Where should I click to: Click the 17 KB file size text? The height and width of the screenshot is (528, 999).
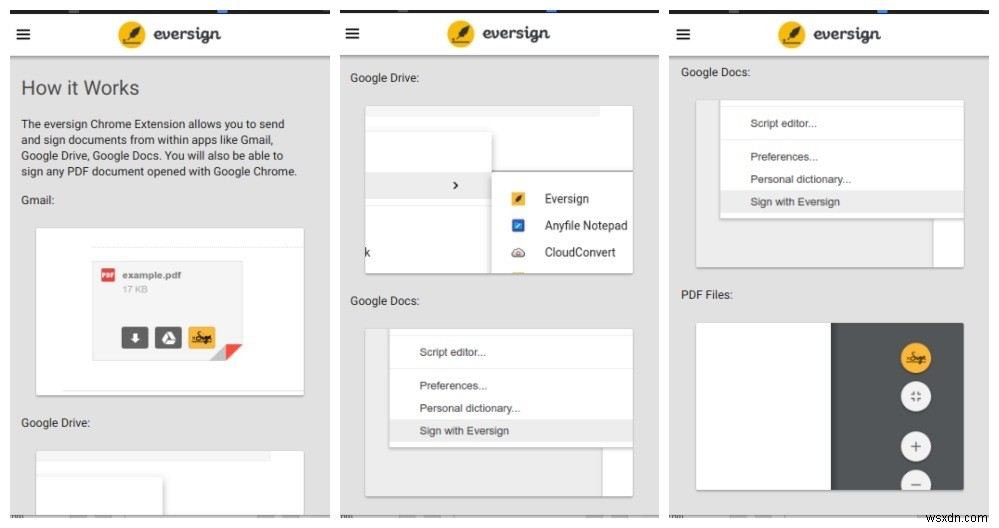click(135, 289)
